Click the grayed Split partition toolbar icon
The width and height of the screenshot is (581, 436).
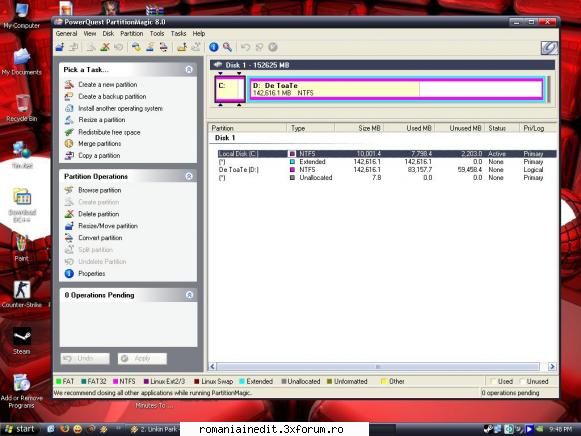pos(196,47)
